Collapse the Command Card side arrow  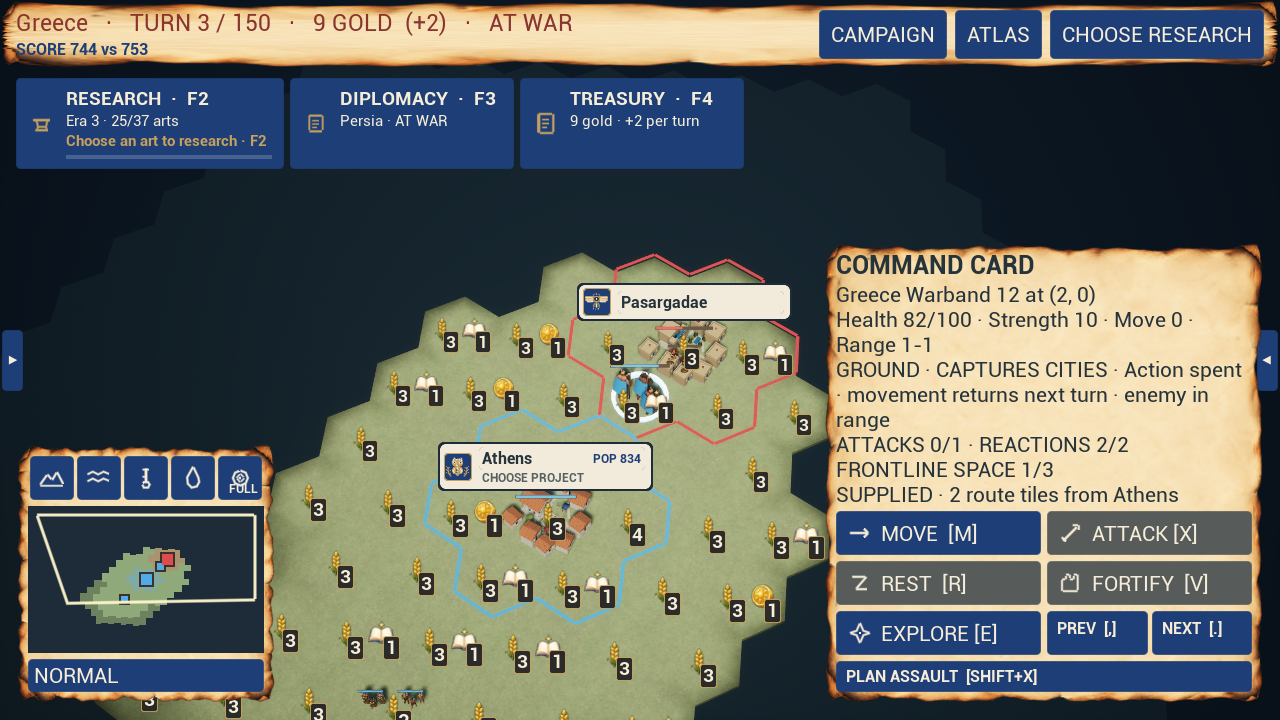[x=1268, y=360]
